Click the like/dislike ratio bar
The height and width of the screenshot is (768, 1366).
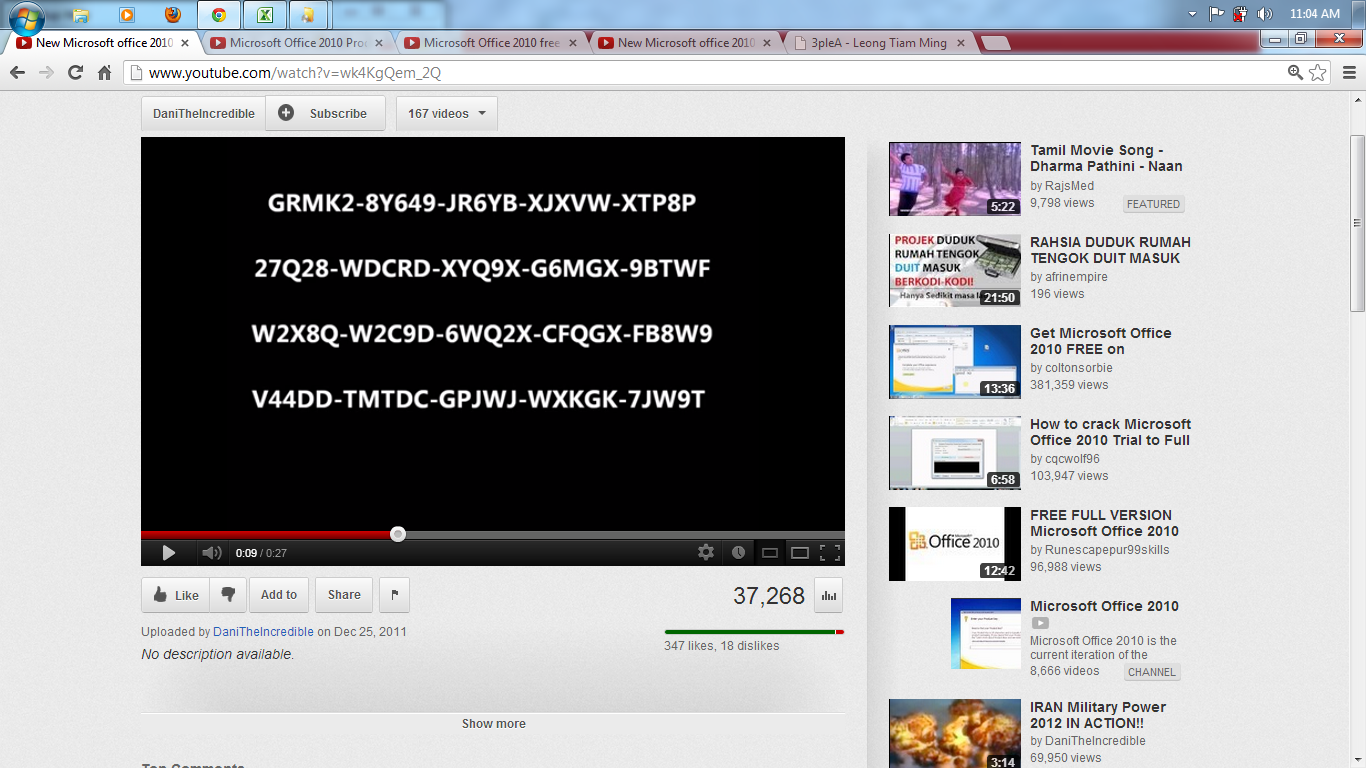coord(754,632)
